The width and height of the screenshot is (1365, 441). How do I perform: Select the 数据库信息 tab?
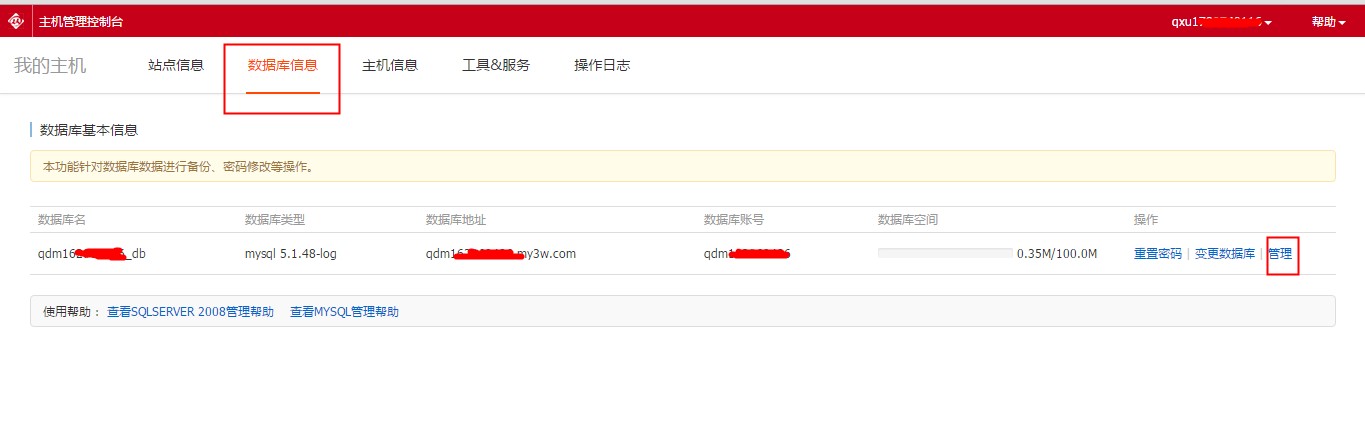click(283, 66)
